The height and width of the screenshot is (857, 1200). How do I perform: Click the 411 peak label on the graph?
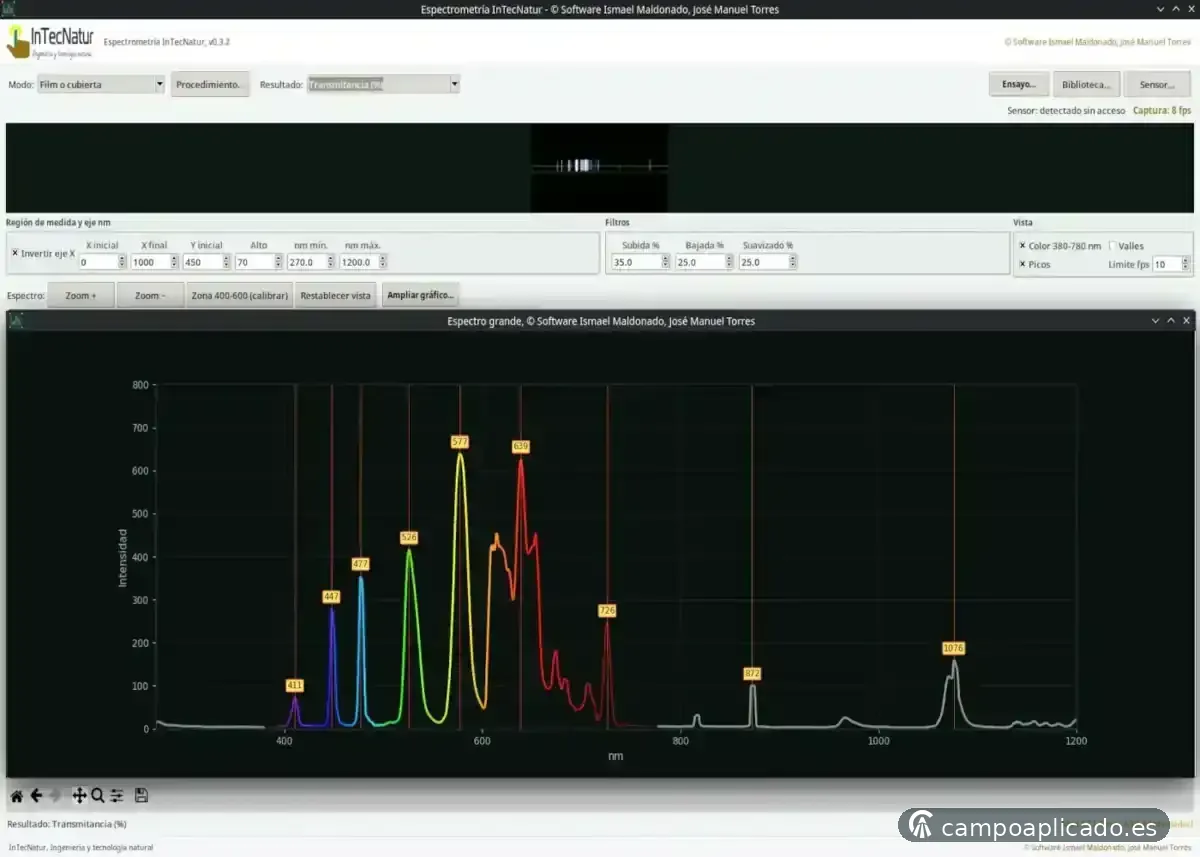(x=295, y=686)
